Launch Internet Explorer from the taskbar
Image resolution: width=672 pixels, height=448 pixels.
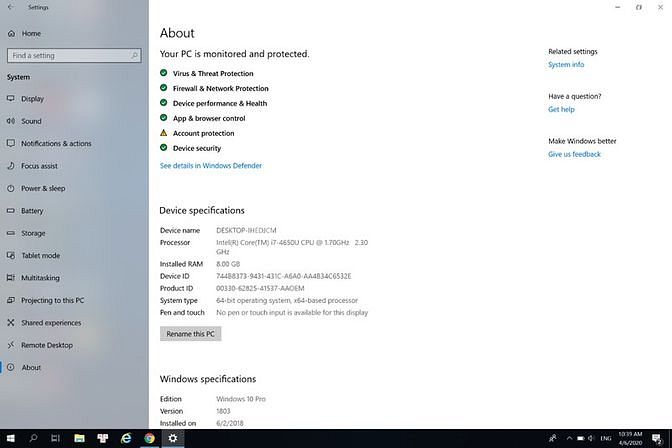(126, 438)
